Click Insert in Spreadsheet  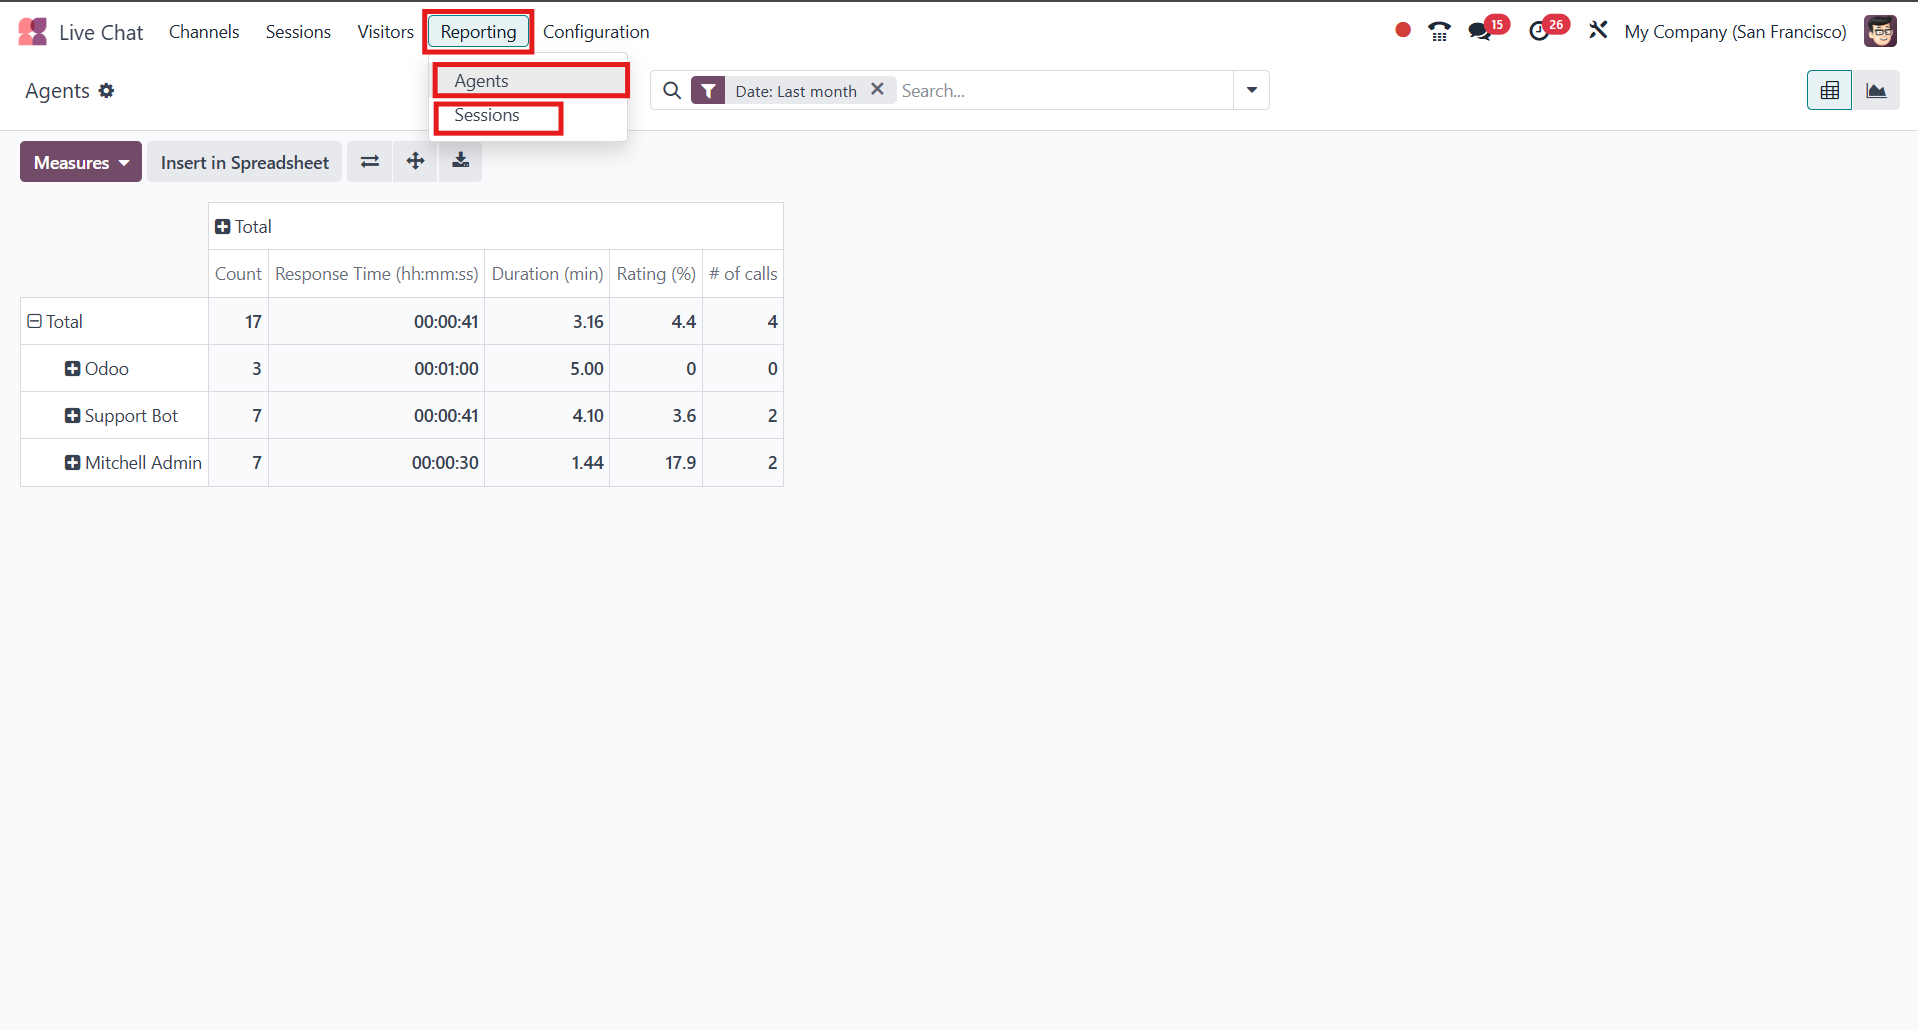tap(244, 161)
